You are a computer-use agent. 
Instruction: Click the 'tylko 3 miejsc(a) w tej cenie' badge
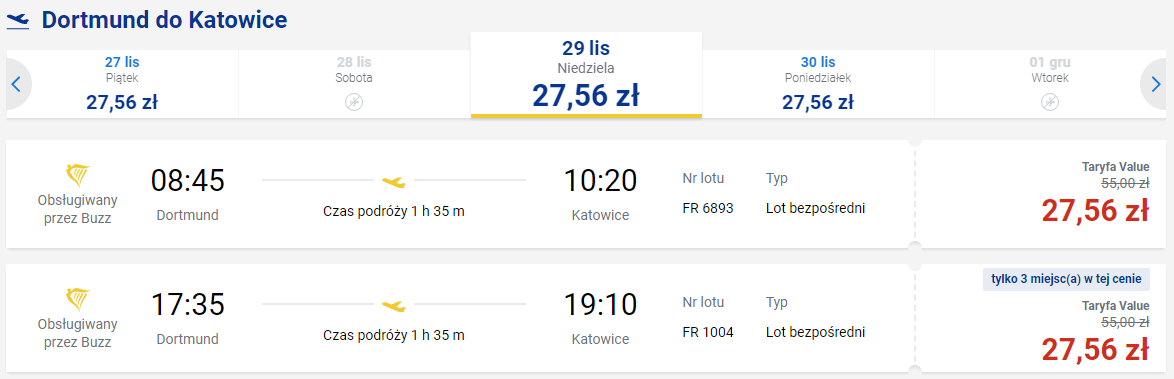(x=1065, y=280)
